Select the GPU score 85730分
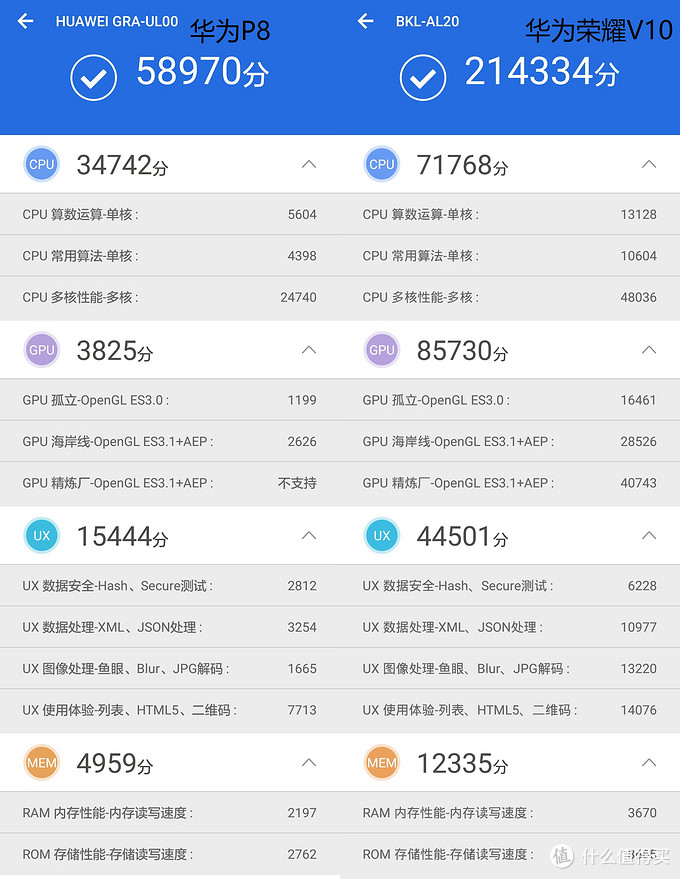Screen dimensions: 680x879 [462, 351]
